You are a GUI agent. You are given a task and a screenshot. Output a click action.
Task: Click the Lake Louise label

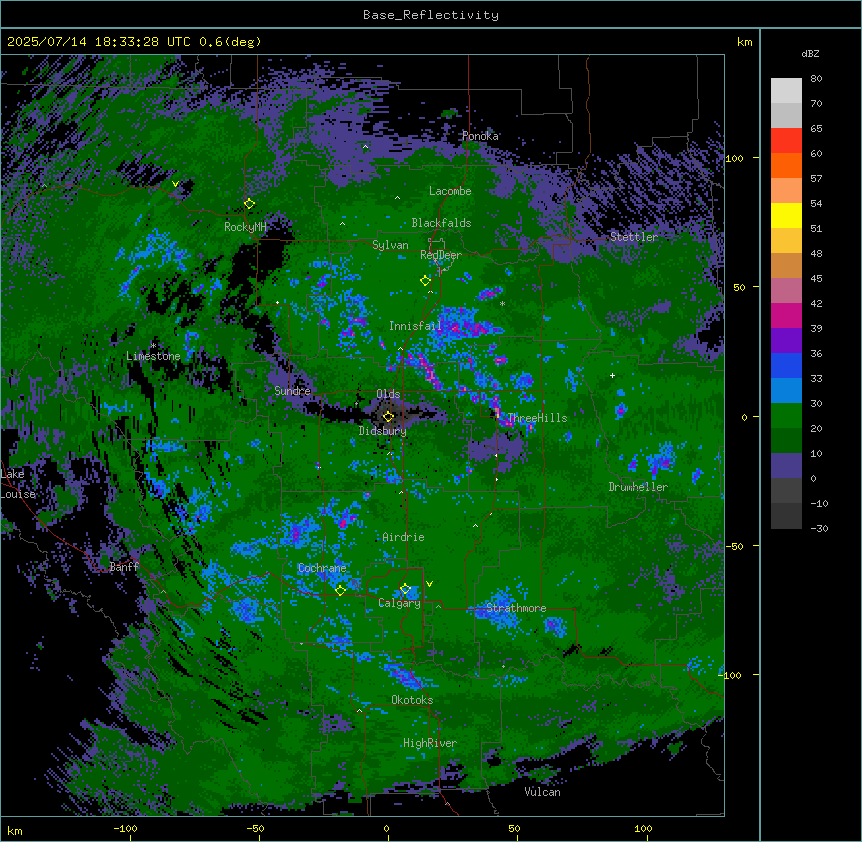[x=18, y=484]
